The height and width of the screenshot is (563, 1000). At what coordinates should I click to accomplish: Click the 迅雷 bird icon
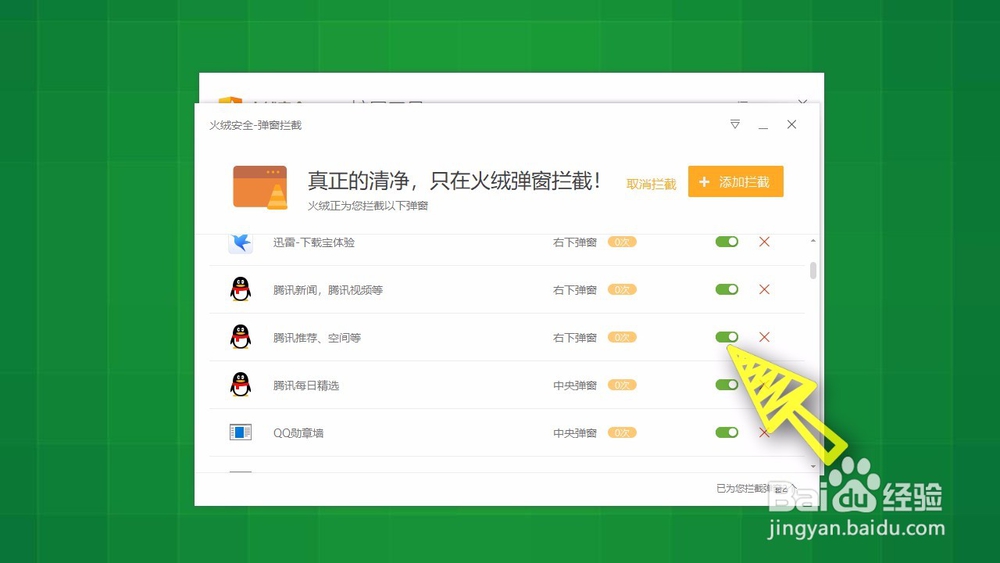point(240,242)
